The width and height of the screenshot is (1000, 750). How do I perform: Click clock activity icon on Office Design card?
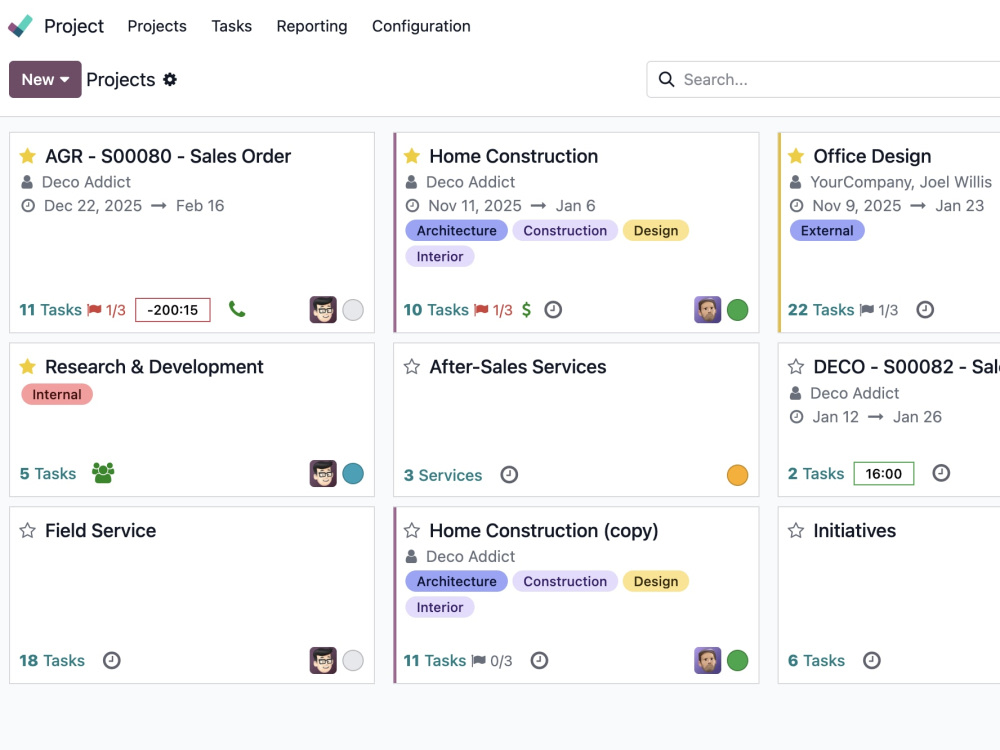[x=925, y=310]
